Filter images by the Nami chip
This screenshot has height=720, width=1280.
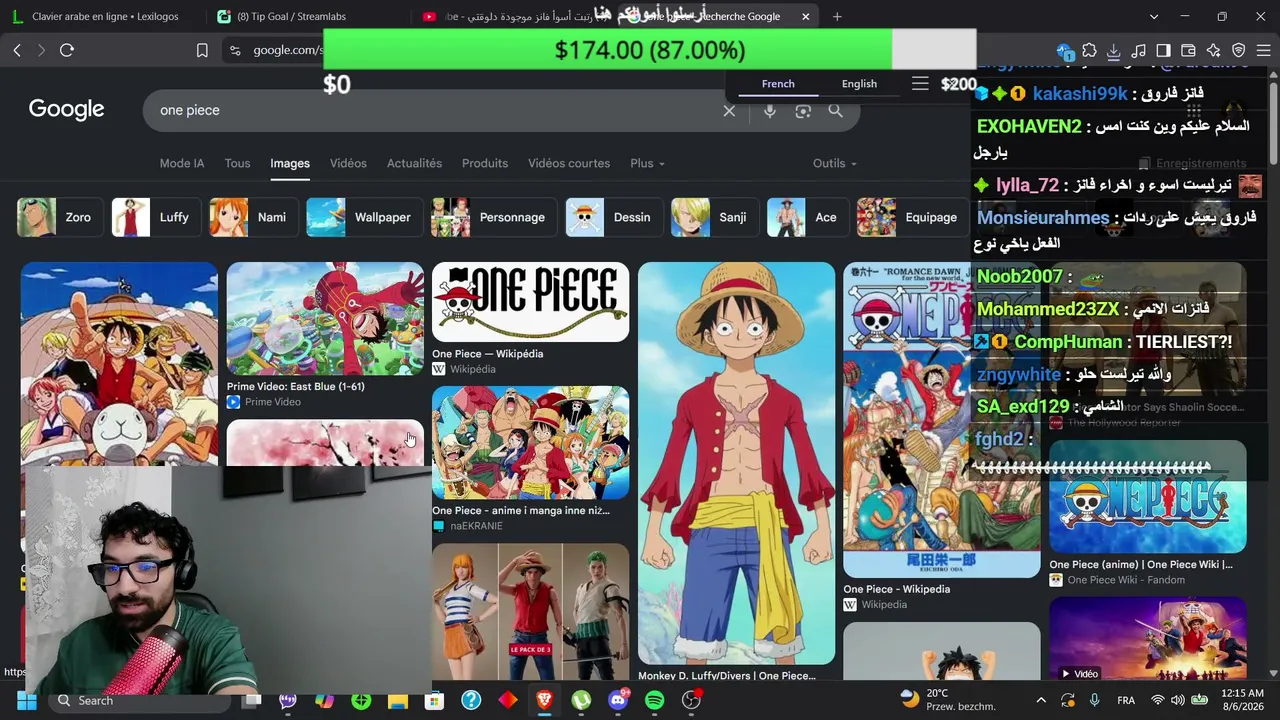point(253,217)
